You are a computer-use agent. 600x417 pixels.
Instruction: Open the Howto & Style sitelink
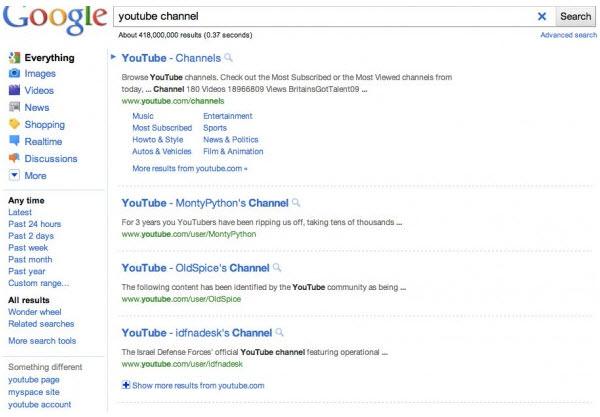pos(158,140)
